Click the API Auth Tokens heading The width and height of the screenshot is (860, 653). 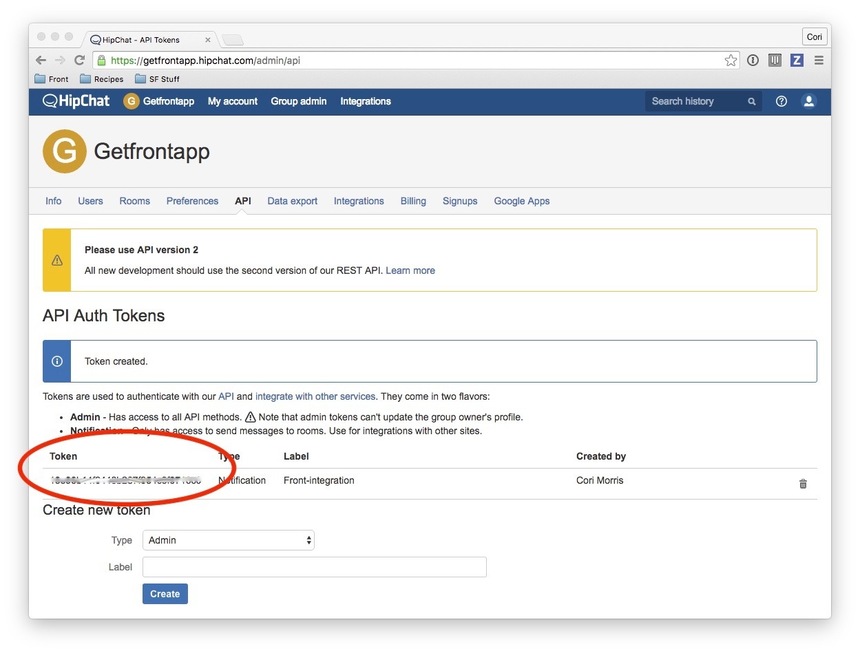pyautogui.click(x=104, y=316)
